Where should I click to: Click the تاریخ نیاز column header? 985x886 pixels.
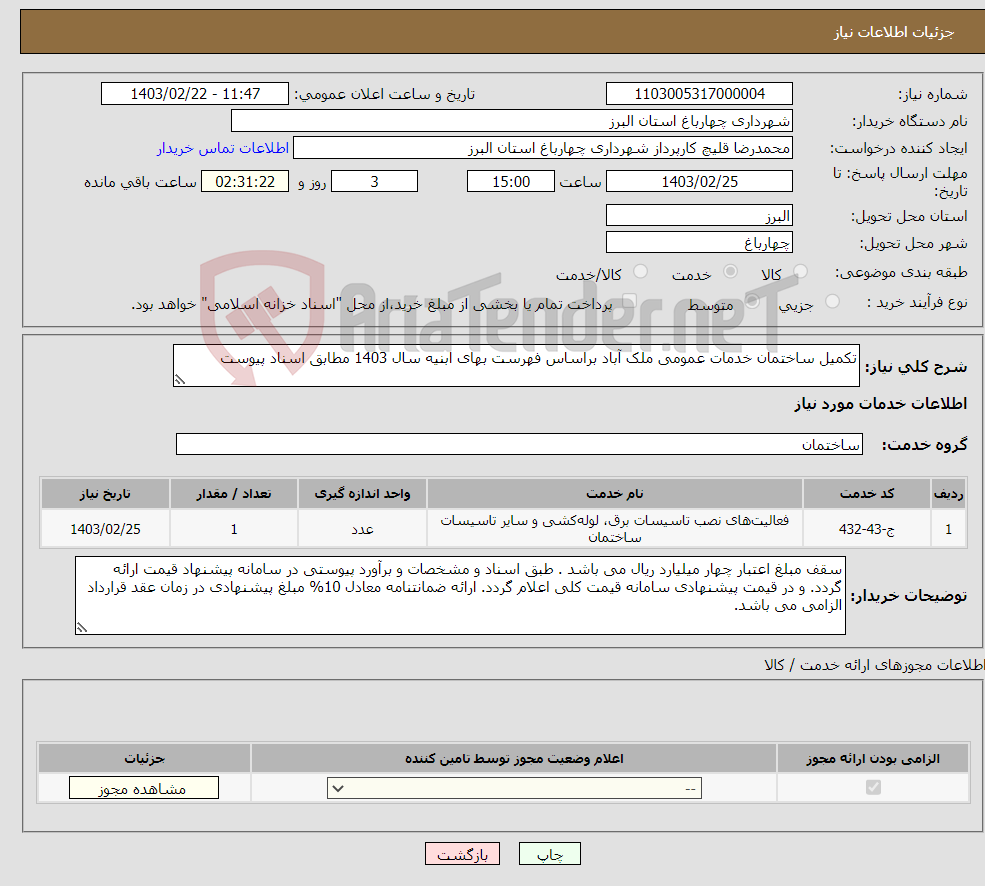point(106,493)
